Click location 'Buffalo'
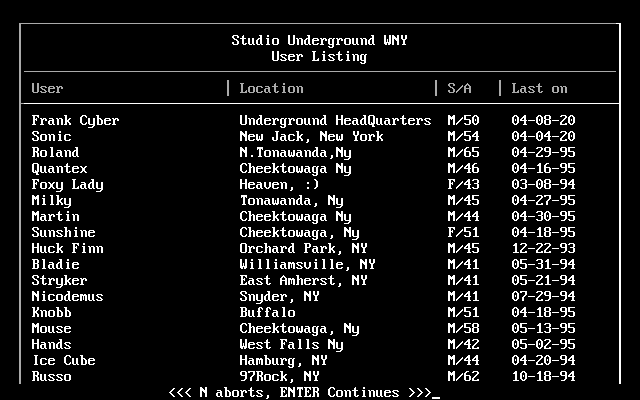The height and width of the screenshot is (400, 640). pyautogui.click(x=267, y=312)
